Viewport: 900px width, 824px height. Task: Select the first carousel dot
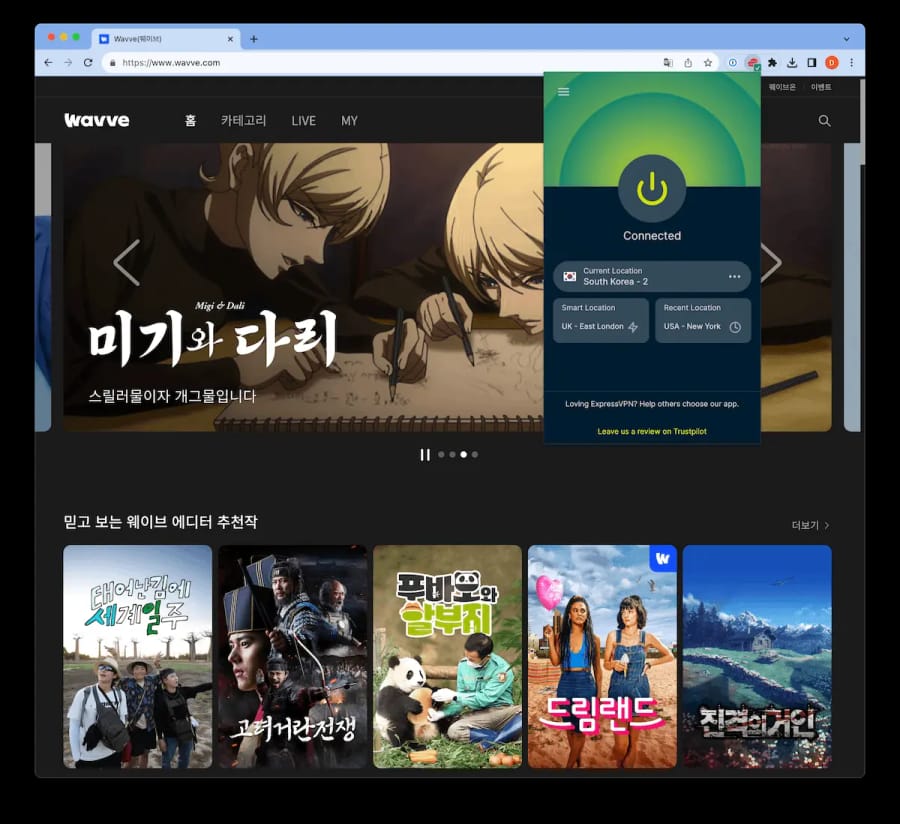(x=441, y=454)
